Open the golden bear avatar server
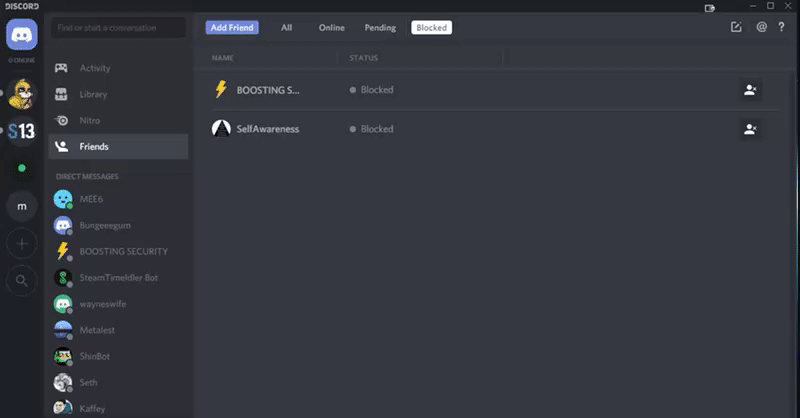This screenshot has width=800, height=418. [x=22, y=94]
